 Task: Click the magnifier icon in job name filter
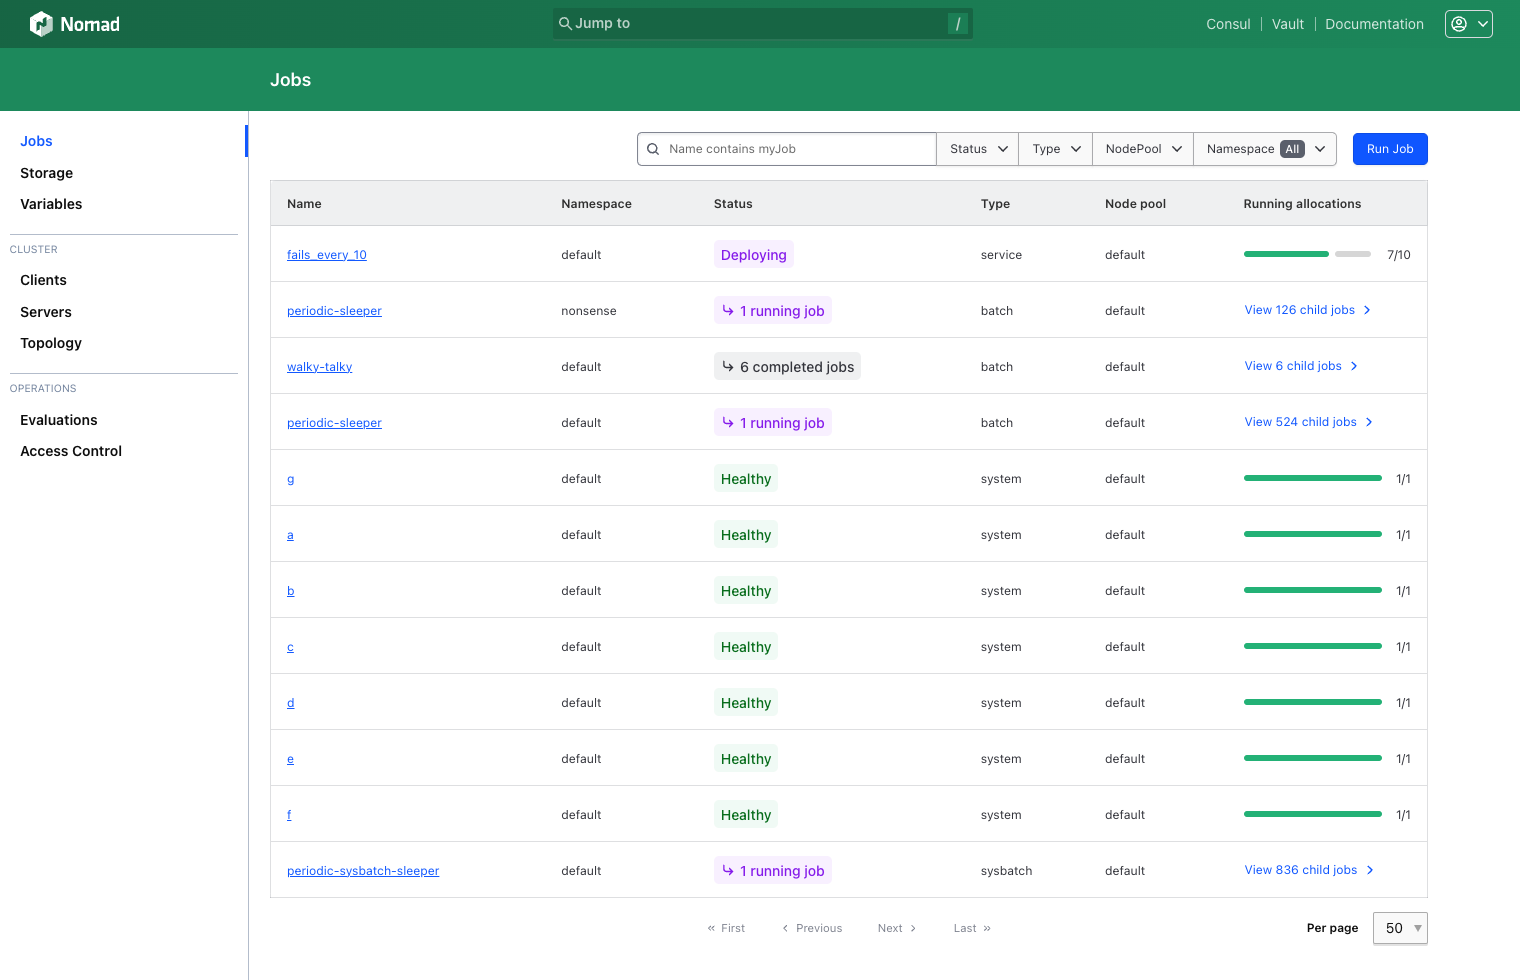click(x=653, y=149)
